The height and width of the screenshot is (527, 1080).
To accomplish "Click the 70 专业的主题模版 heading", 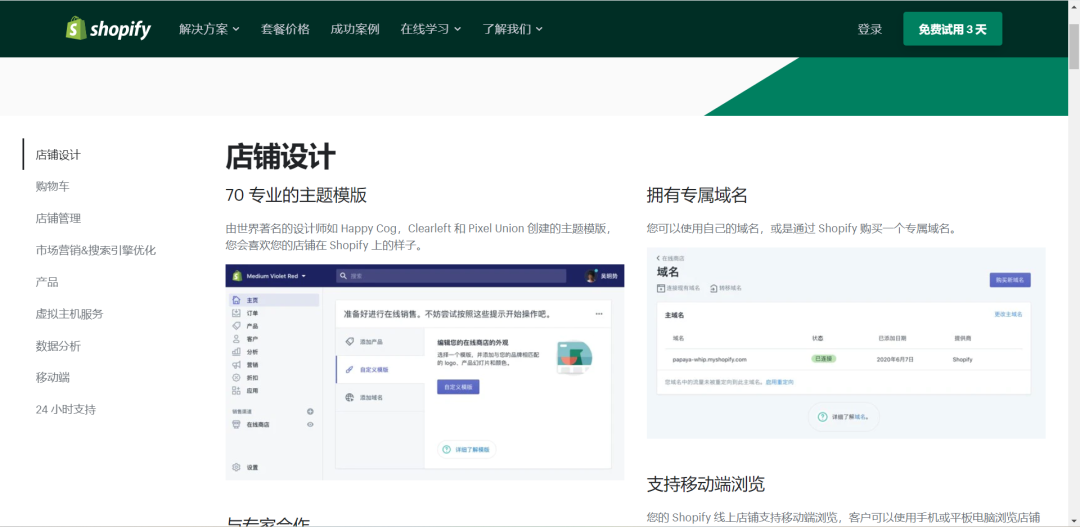I will 296,195.
